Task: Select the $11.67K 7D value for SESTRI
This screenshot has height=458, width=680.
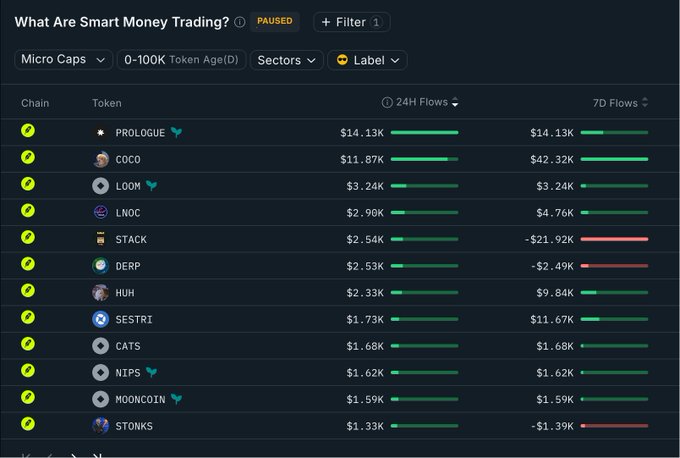Action: (x=552, y=320)
